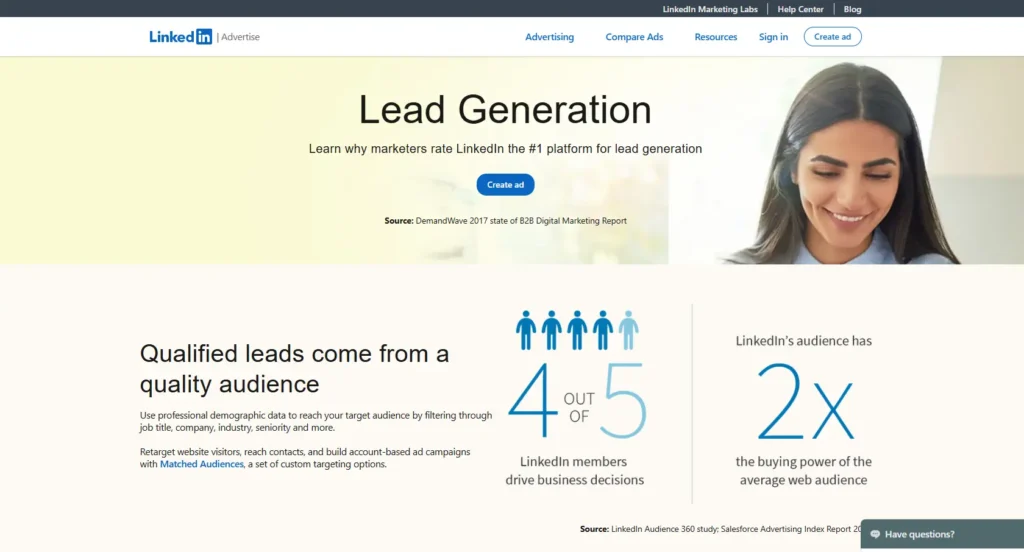Image resolution: width=1024 pixels, height=552 pixels.
Task: Click the Advertise label beside the logo
Action: 240,37
